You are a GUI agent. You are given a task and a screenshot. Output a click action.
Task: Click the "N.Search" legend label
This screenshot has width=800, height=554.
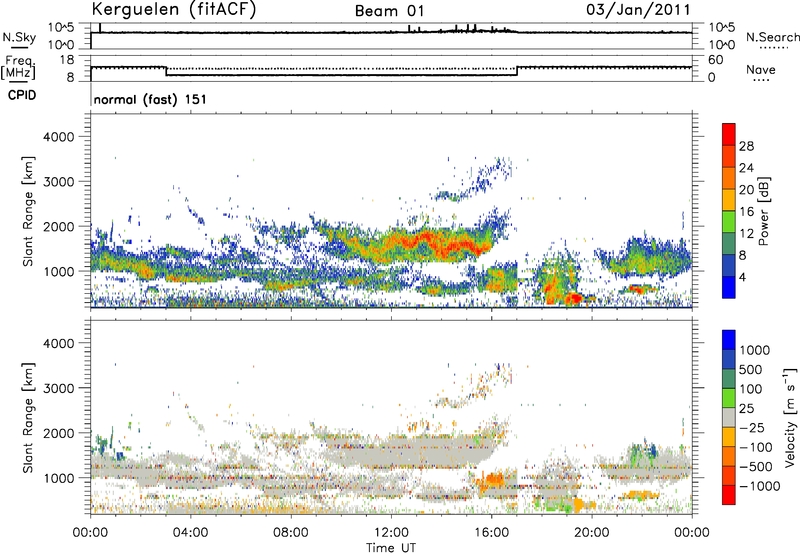[772, 37]
